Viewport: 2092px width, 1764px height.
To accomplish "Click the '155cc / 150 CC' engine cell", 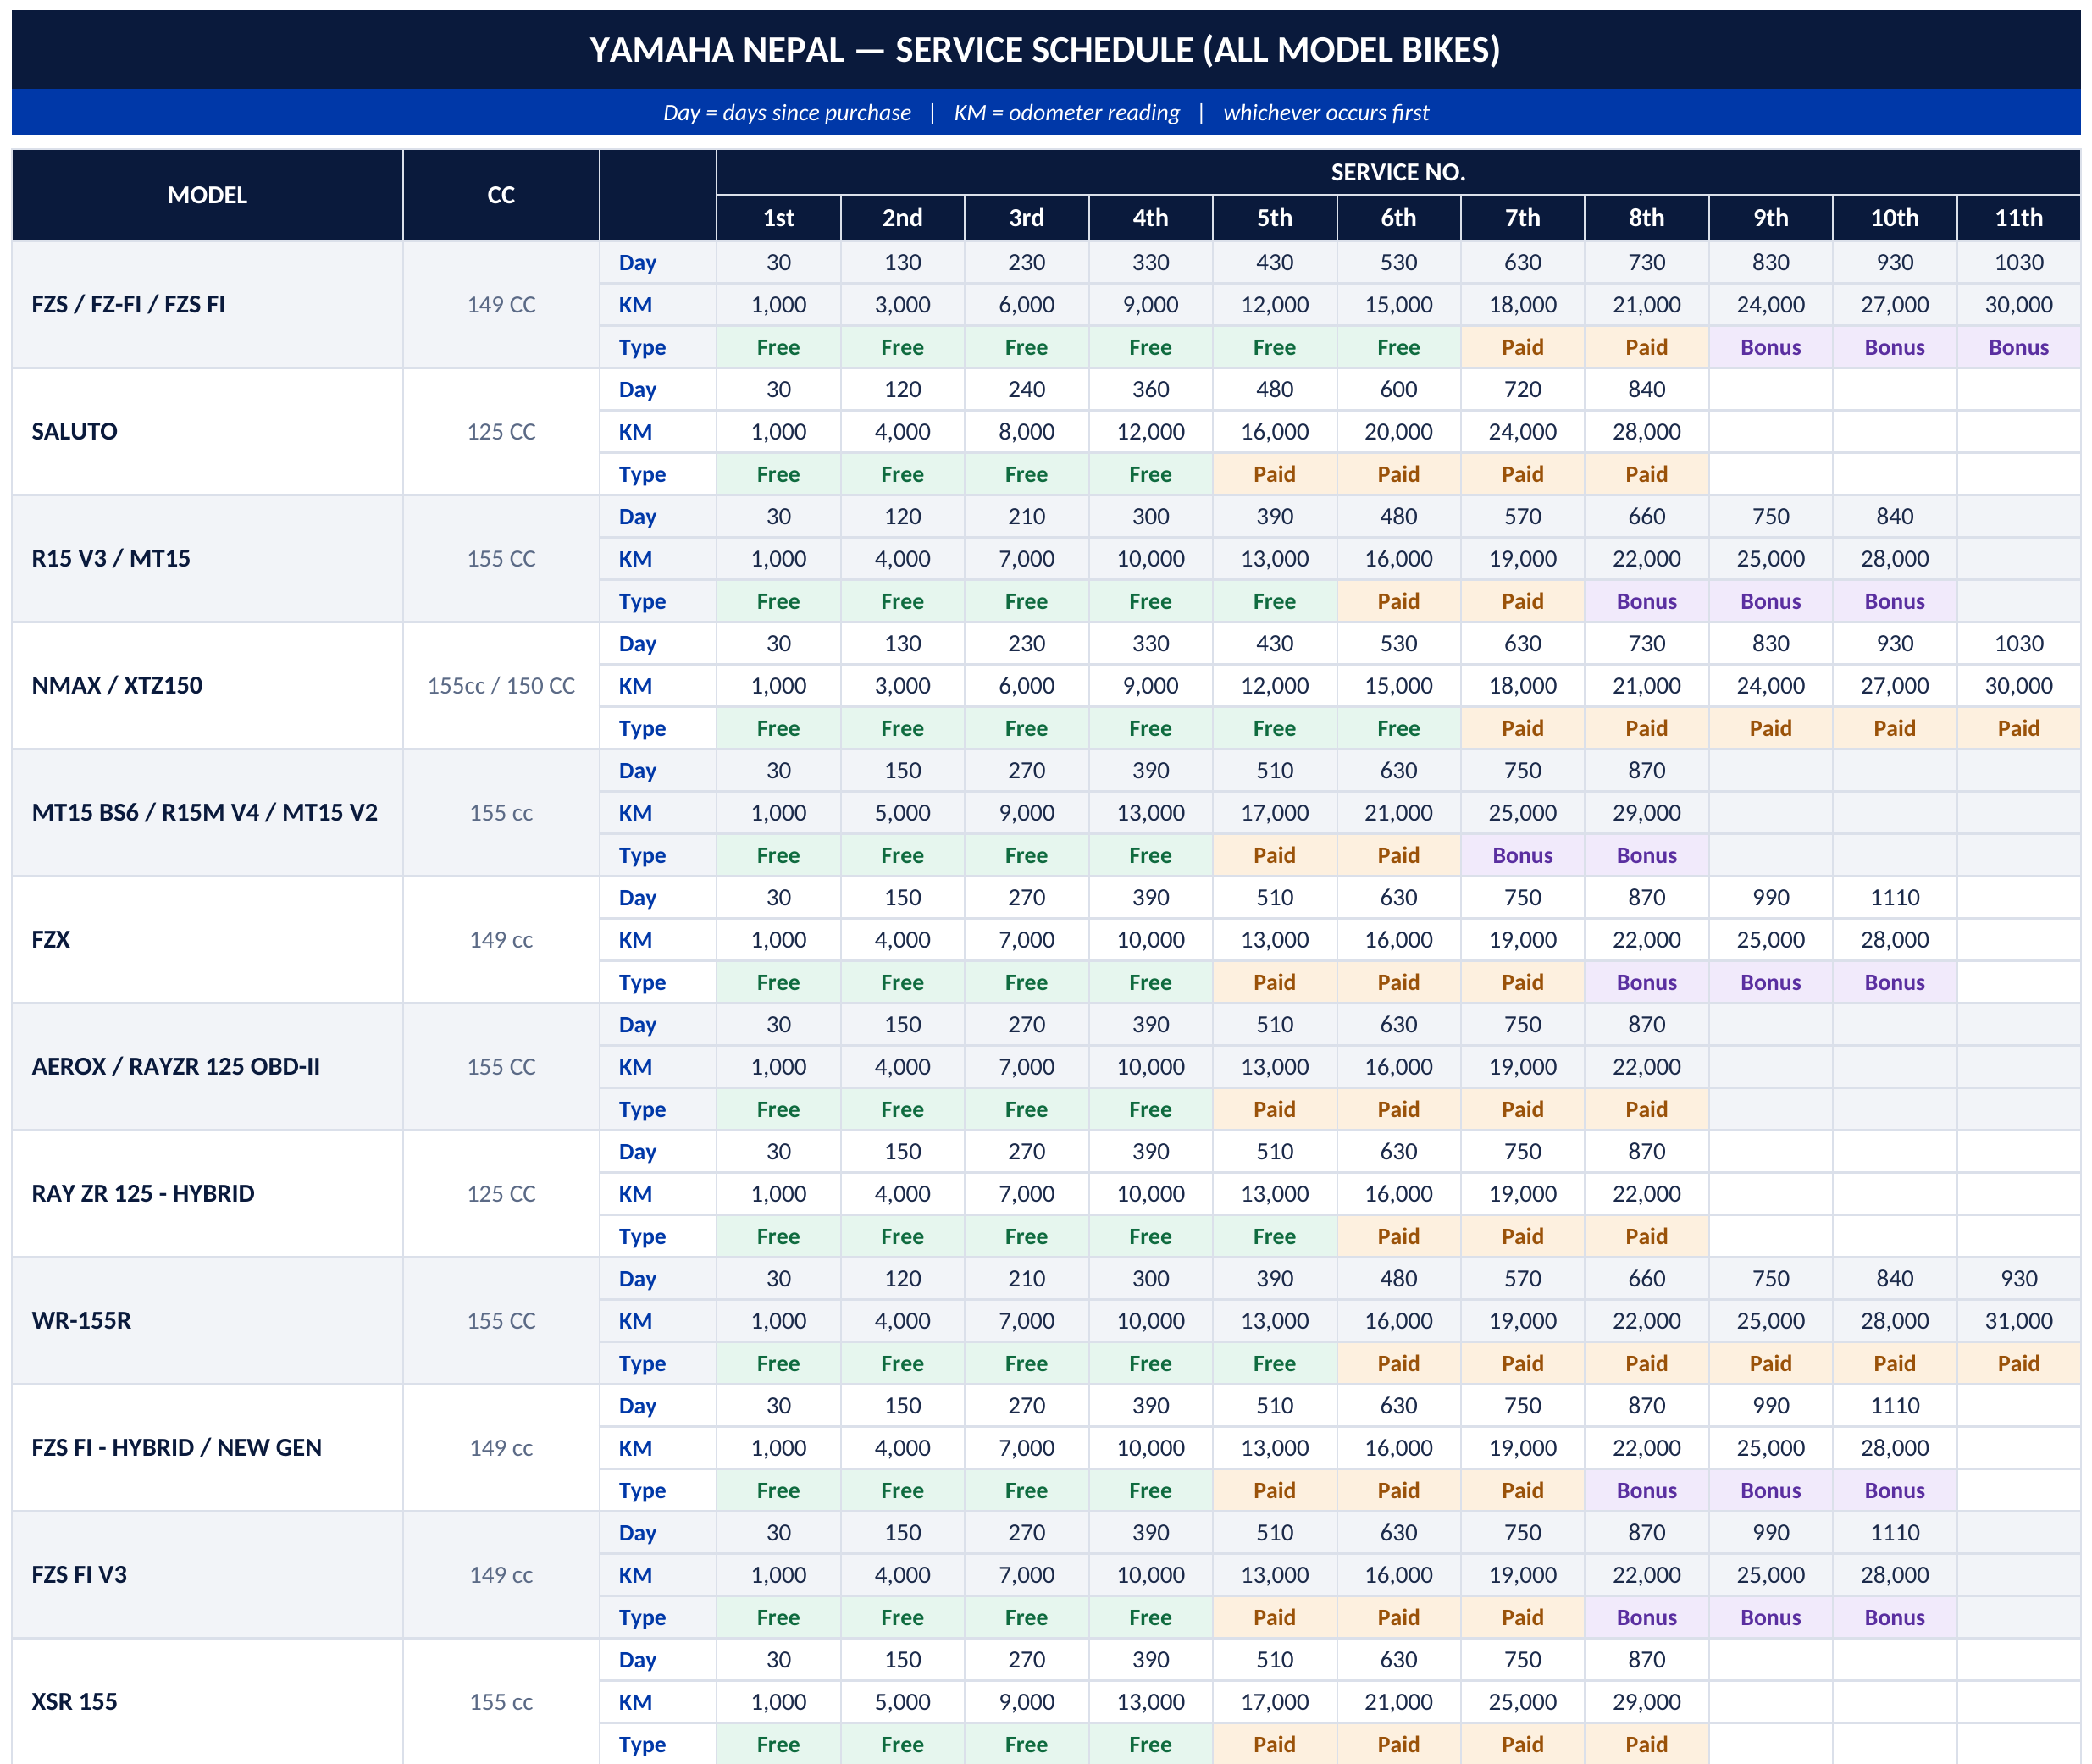I will click(x=501, y=686).
